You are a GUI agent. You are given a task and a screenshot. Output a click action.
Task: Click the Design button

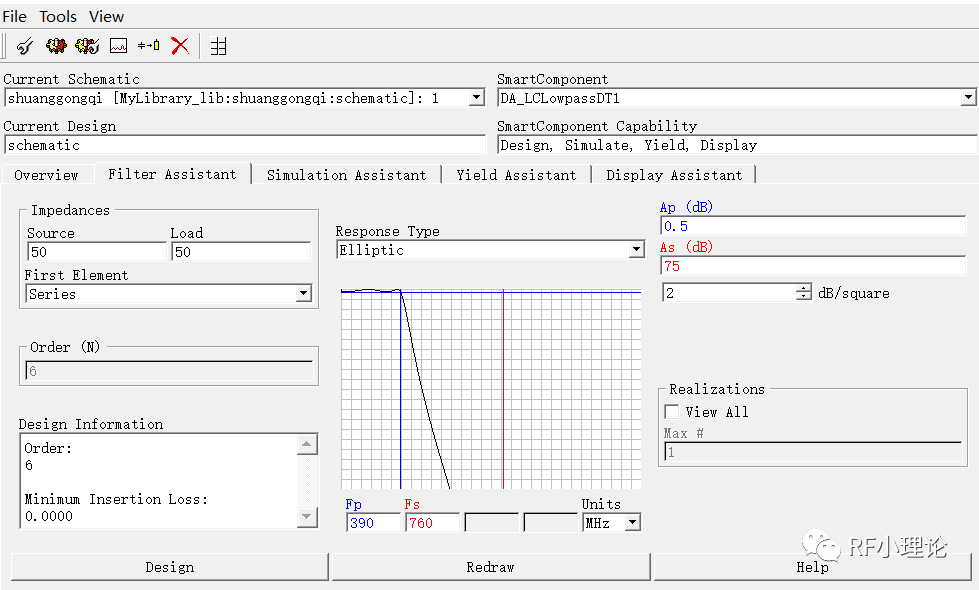(x=170, y=567)
